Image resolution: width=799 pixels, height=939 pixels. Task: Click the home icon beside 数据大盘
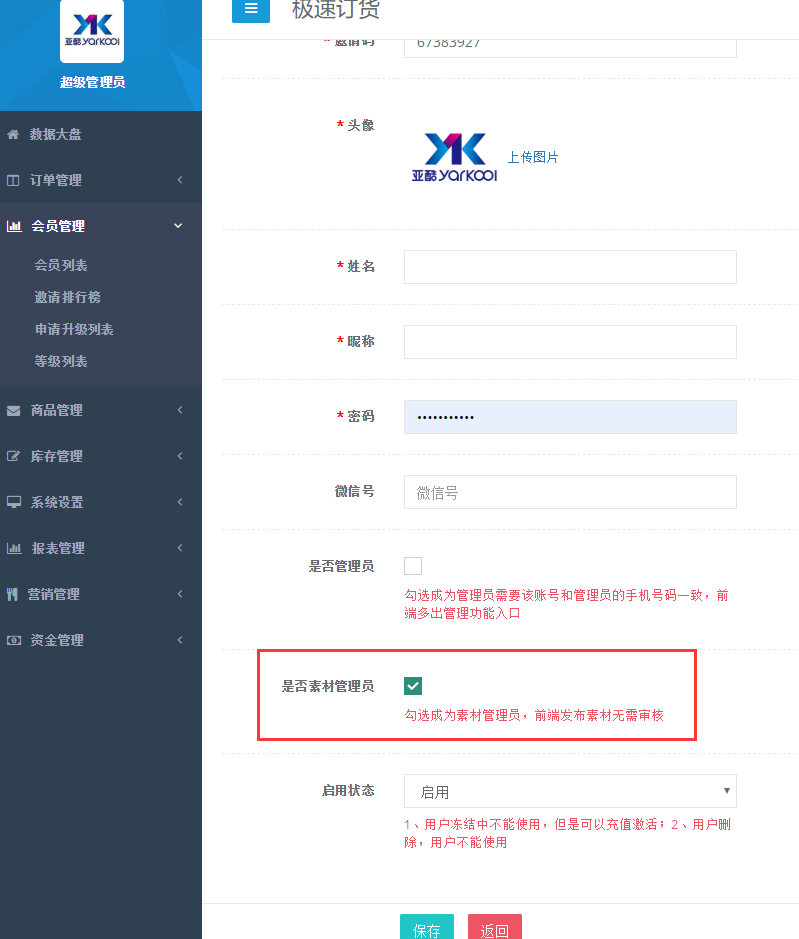click(13, 134)
